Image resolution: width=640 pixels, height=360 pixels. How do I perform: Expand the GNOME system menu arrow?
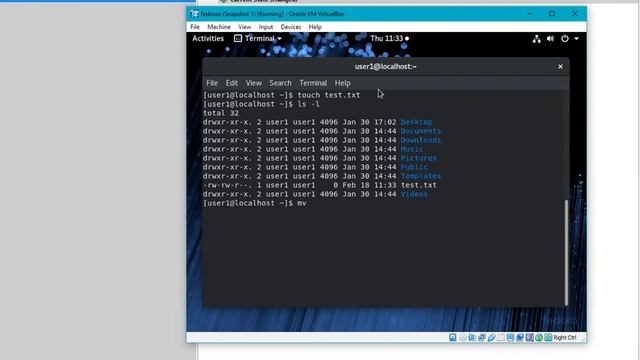[576, 39]
